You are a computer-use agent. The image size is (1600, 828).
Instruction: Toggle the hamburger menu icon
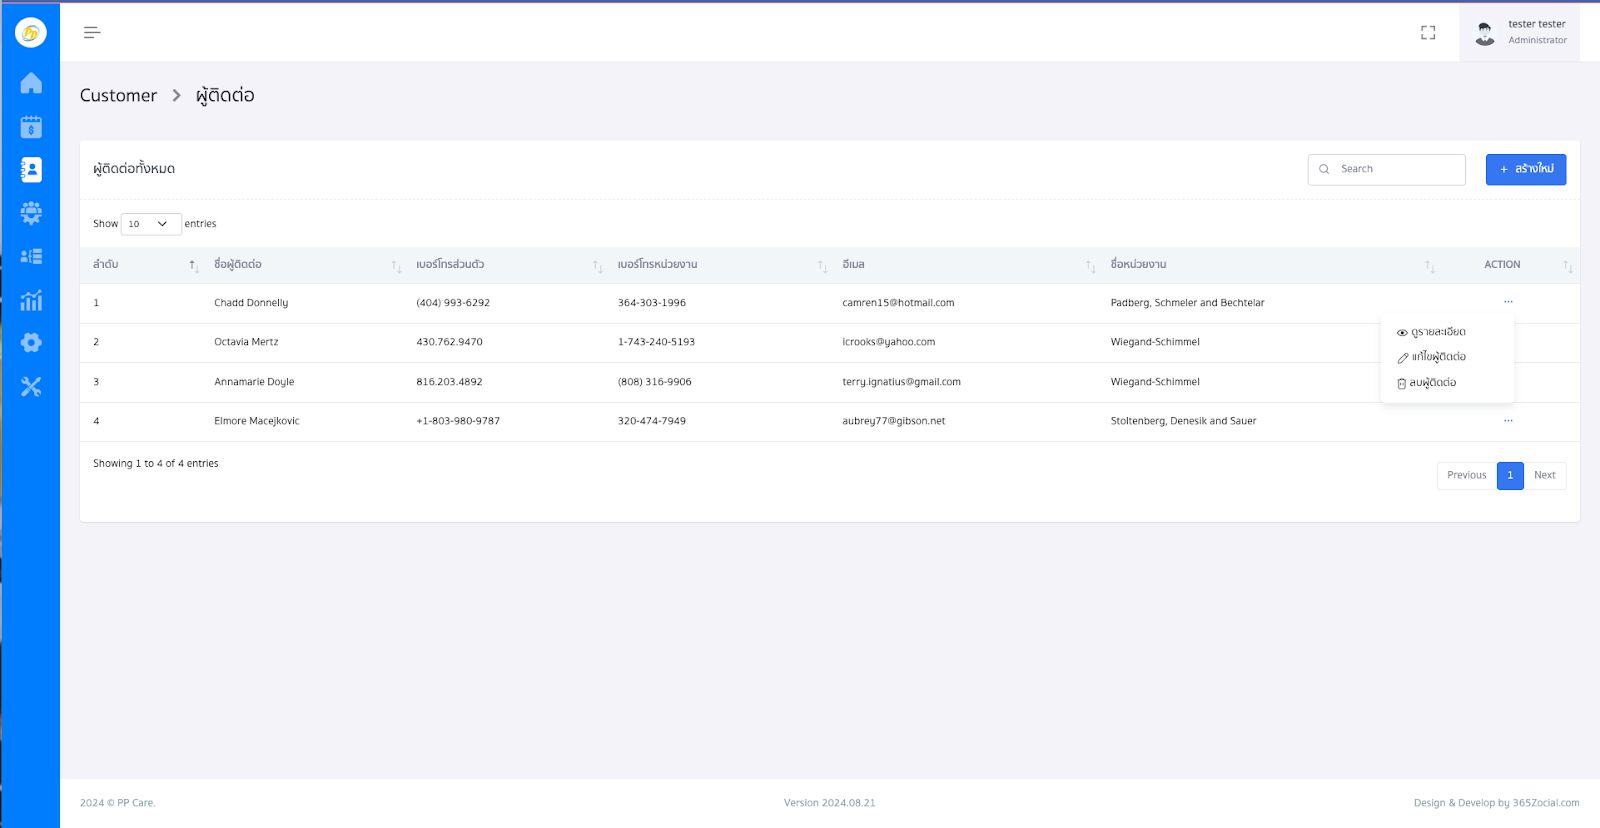pos(92,33)
